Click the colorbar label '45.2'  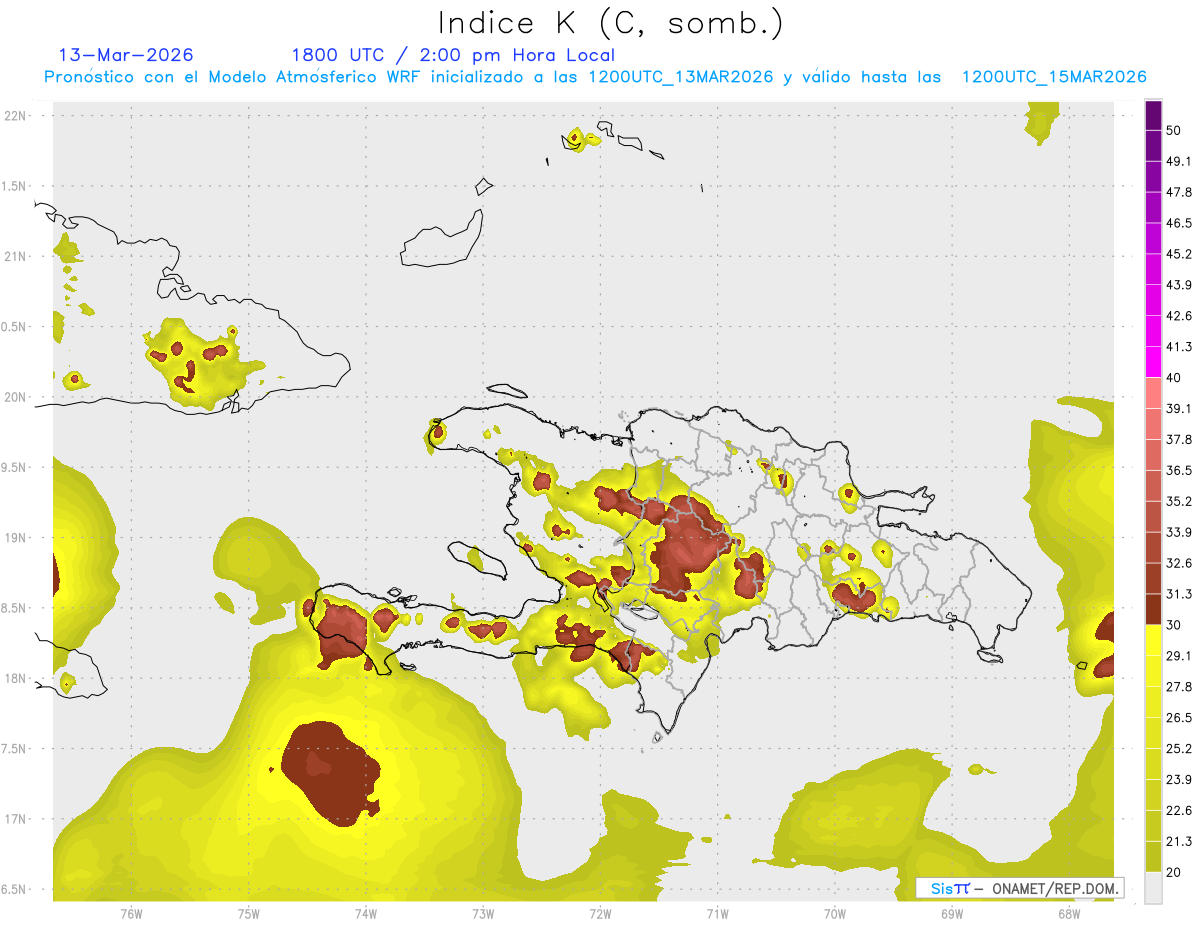coord(1179,254)
